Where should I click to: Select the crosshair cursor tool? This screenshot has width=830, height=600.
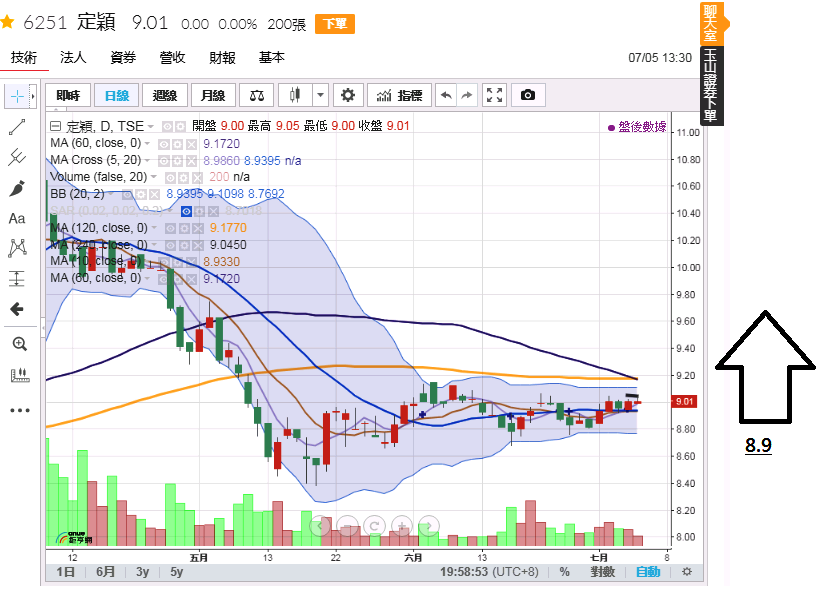click(17, 96)
